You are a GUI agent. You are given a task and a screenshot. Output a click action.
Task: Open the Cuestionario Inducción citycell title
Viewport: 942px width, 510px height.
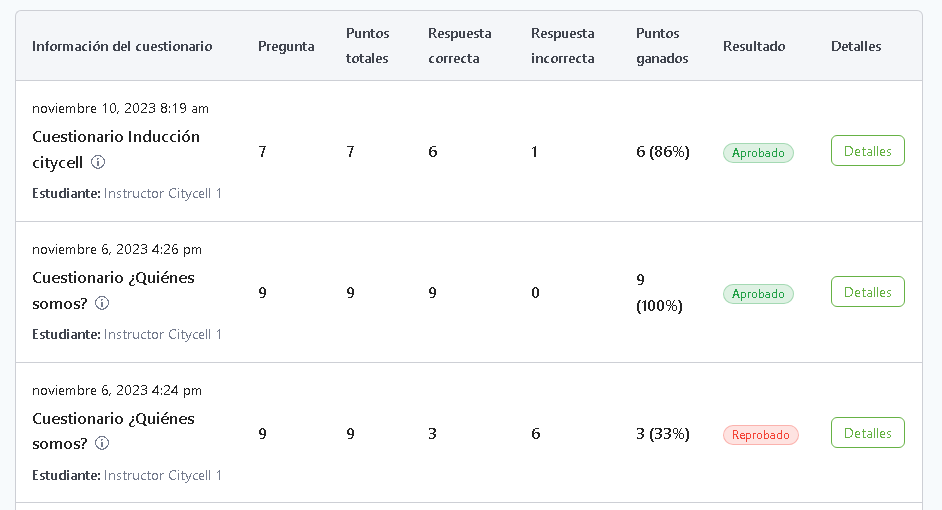115,137
